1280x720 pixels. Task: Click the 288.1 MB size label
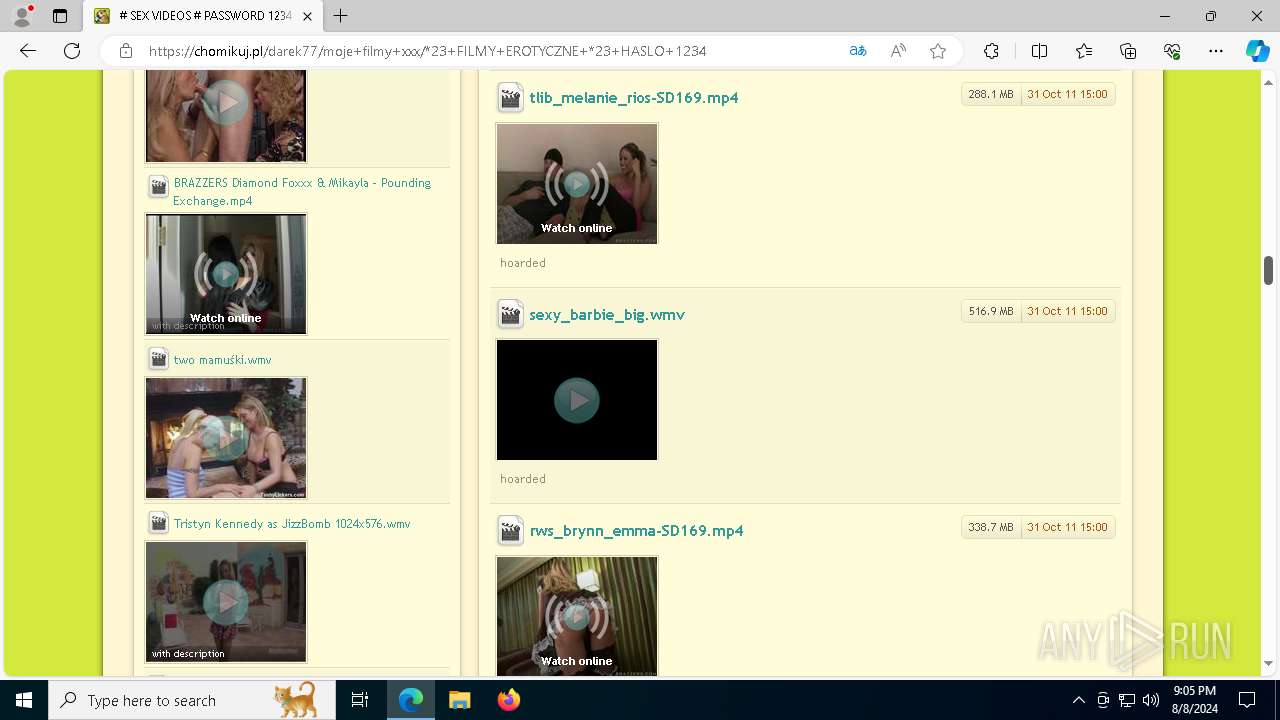pyautogui.click(x=991, y=94)
